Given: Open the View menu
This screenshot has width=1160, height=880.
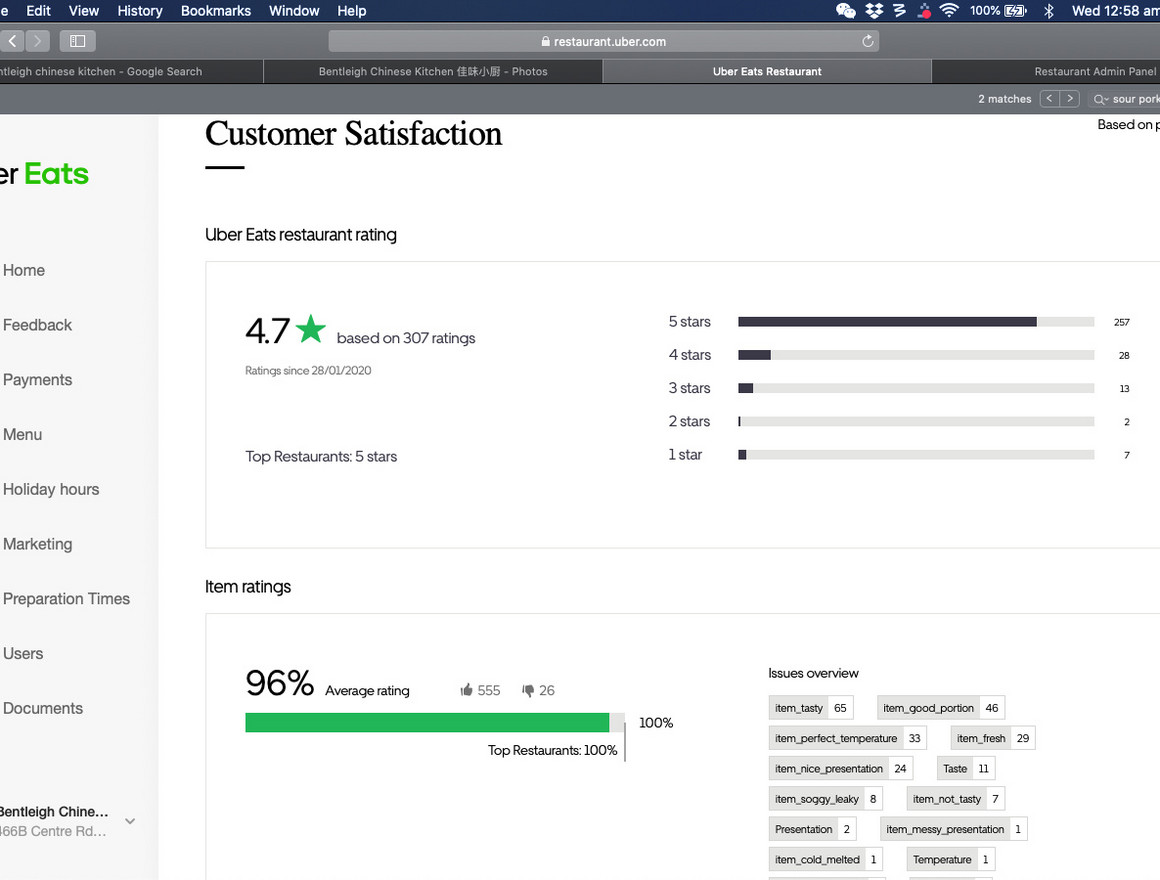Looking at the screenshot, I should pos(84,10).
